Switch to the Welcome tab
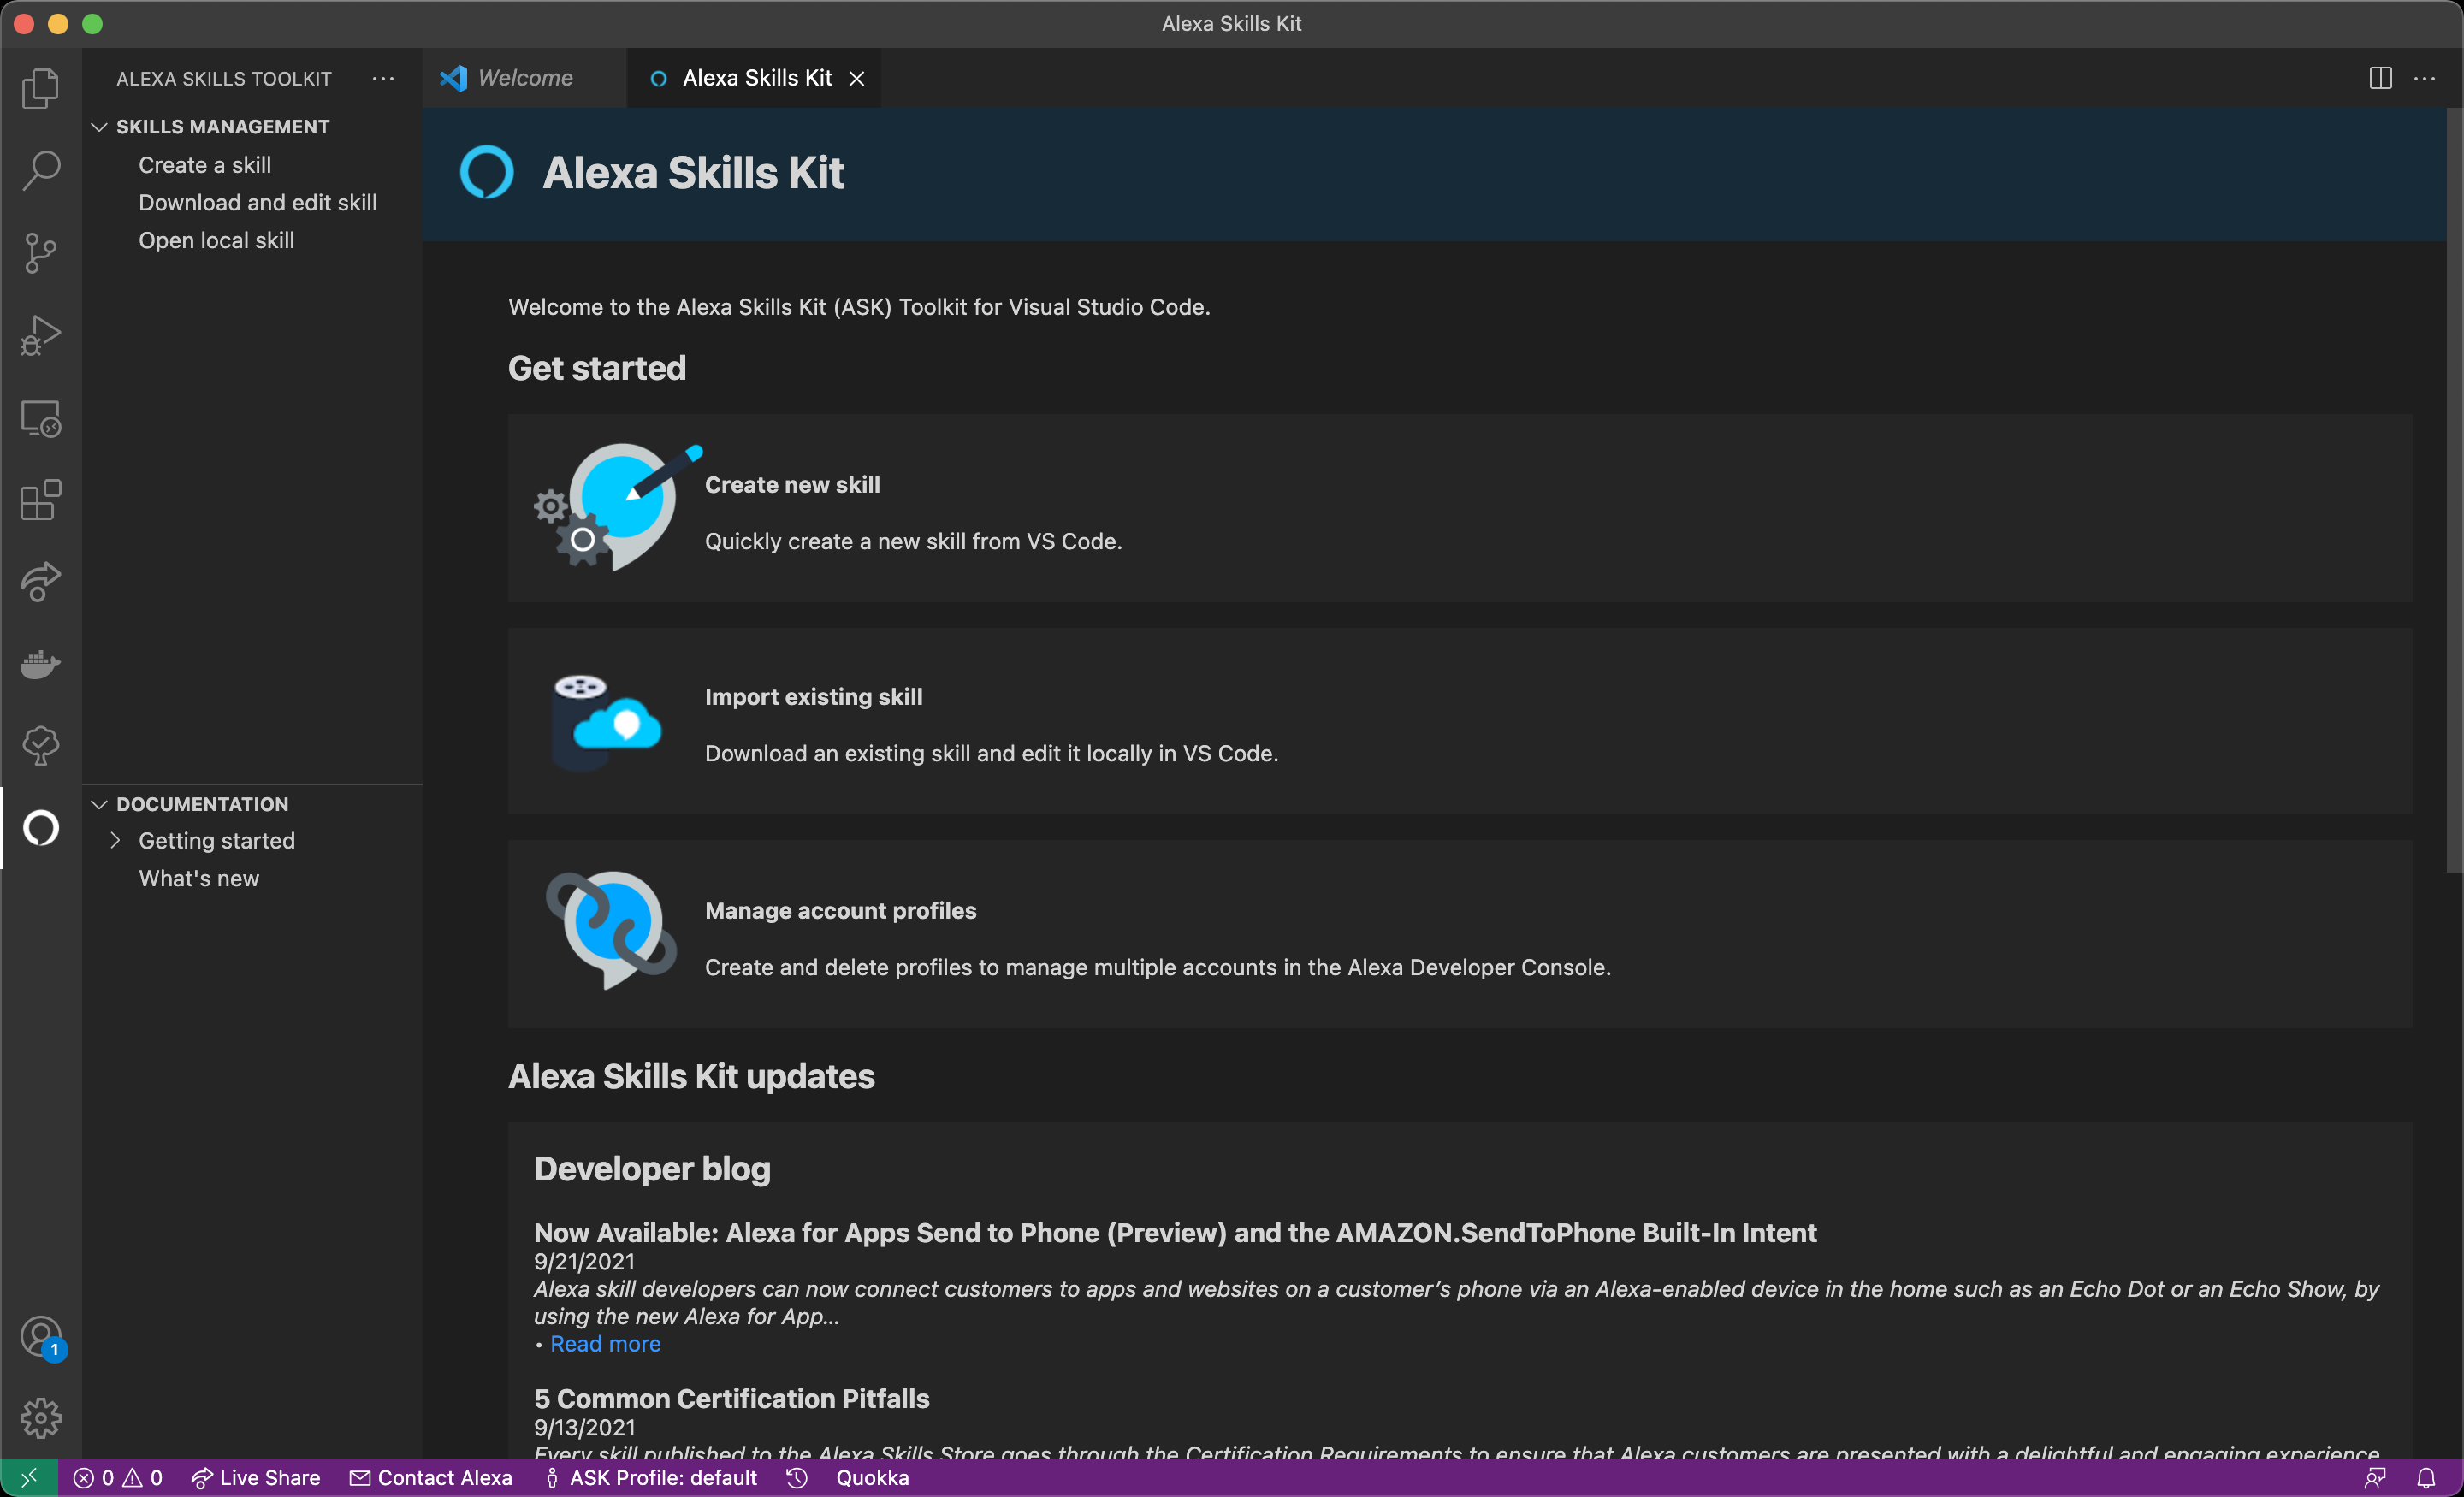Image resolution: width=2464 pixels, height=1497 pixels. click(524, 78)
